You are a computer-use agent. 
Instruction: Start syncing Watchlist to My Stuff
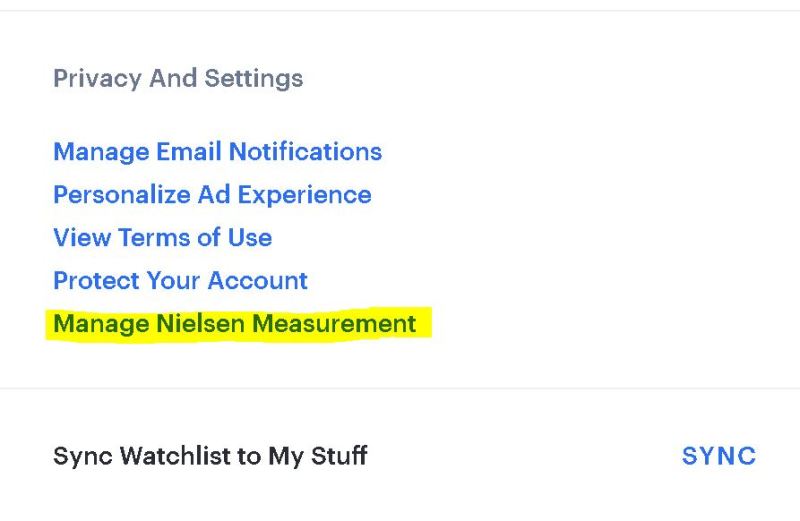718,457
